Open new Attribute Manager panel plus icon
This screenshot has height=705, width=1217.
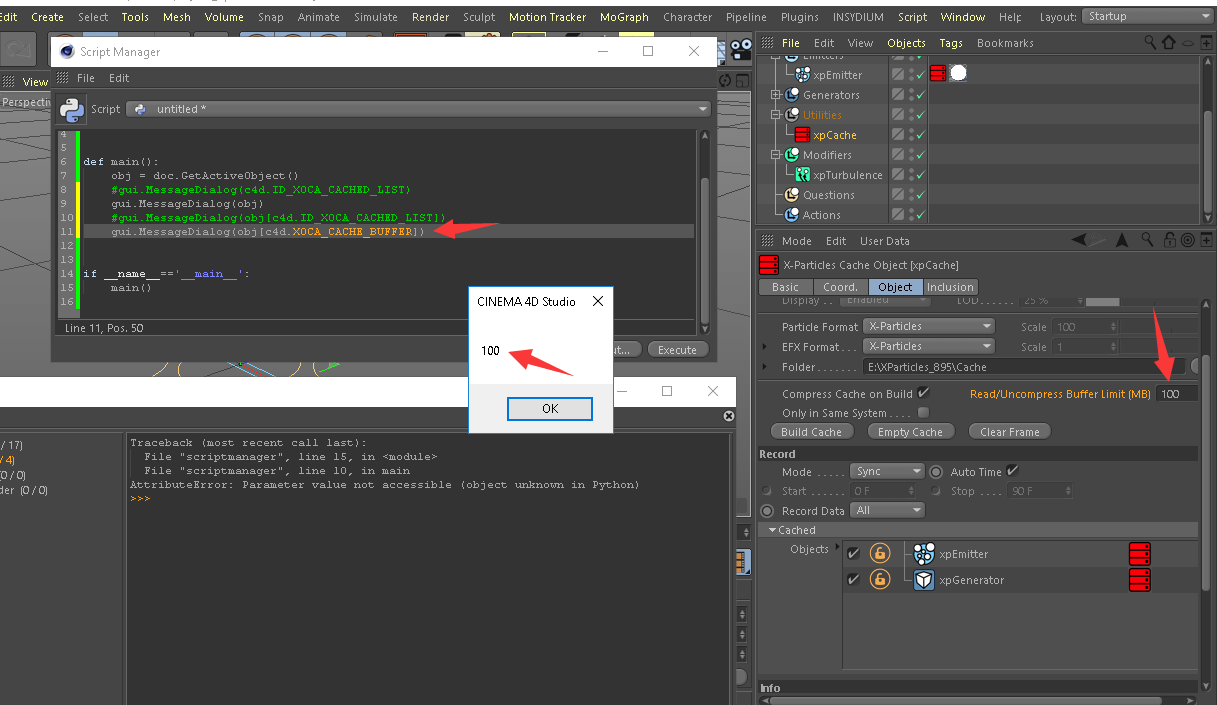pyautogui.click(x=1205, y=240)
